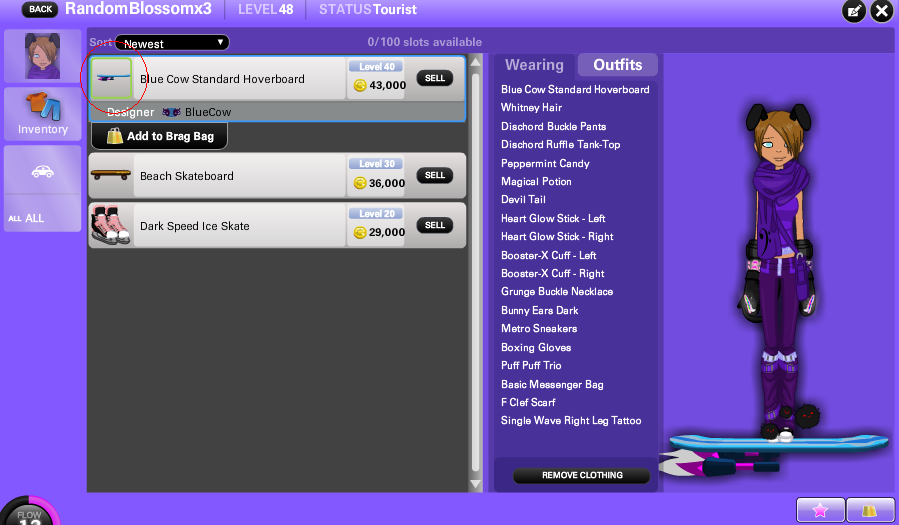Viewport: 899px width, 525px height.
Task: Select Devil Tail entry
Action: click(x=523, y=199)
